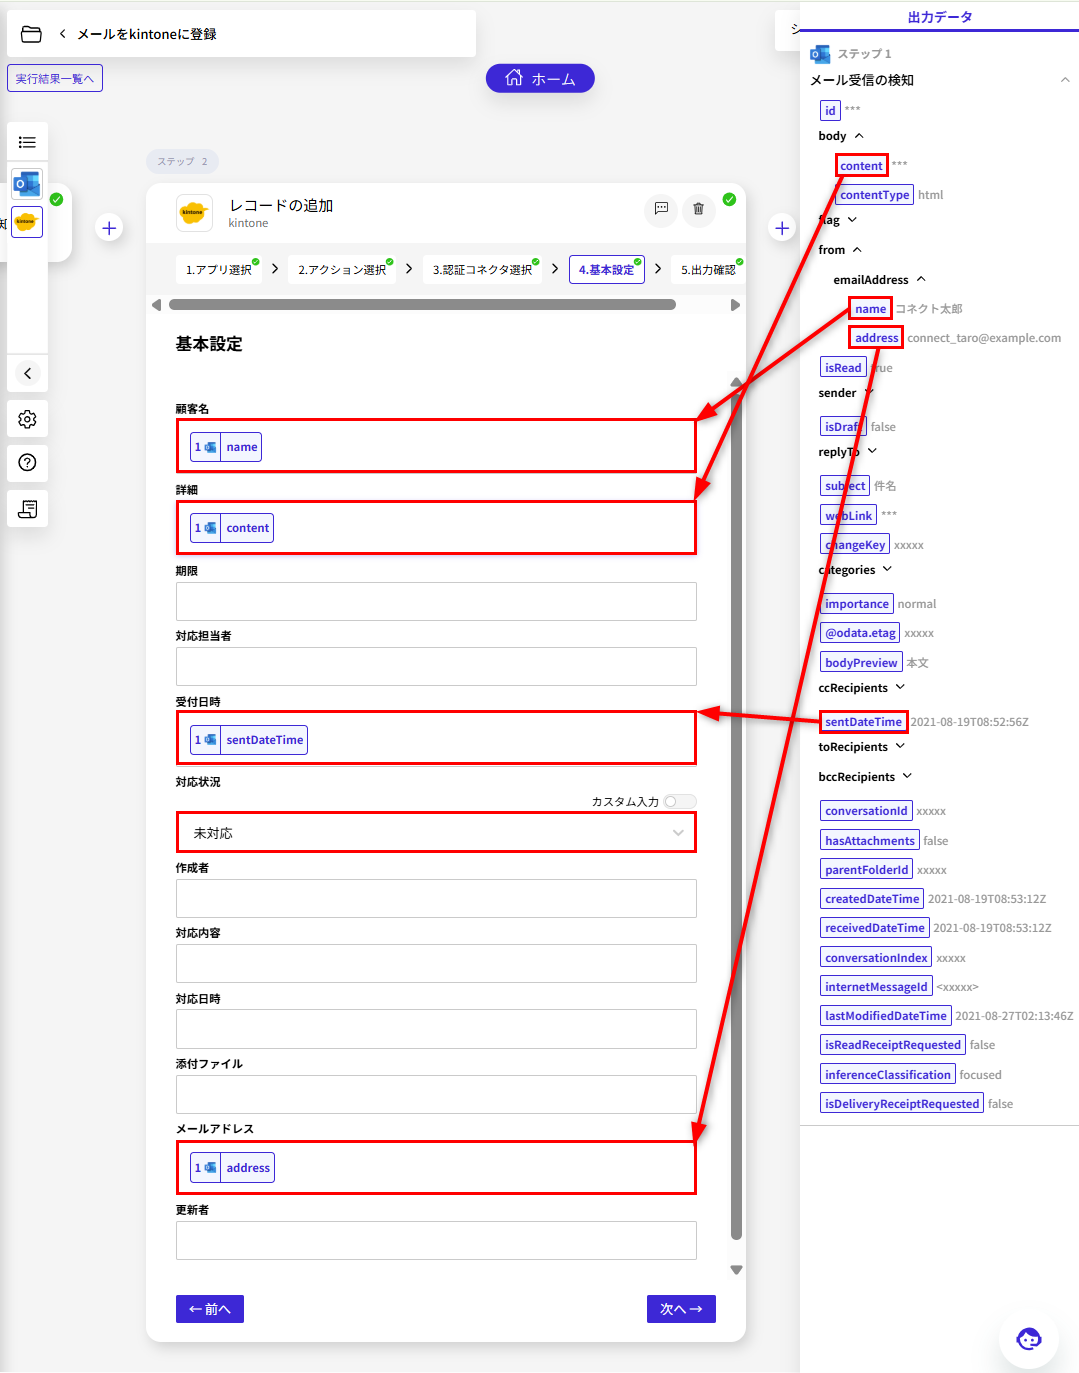The height and width of the screenshot is (1373, 1079).
Task: Collapse the emailAddress node
Action: (x=921, y=280)
